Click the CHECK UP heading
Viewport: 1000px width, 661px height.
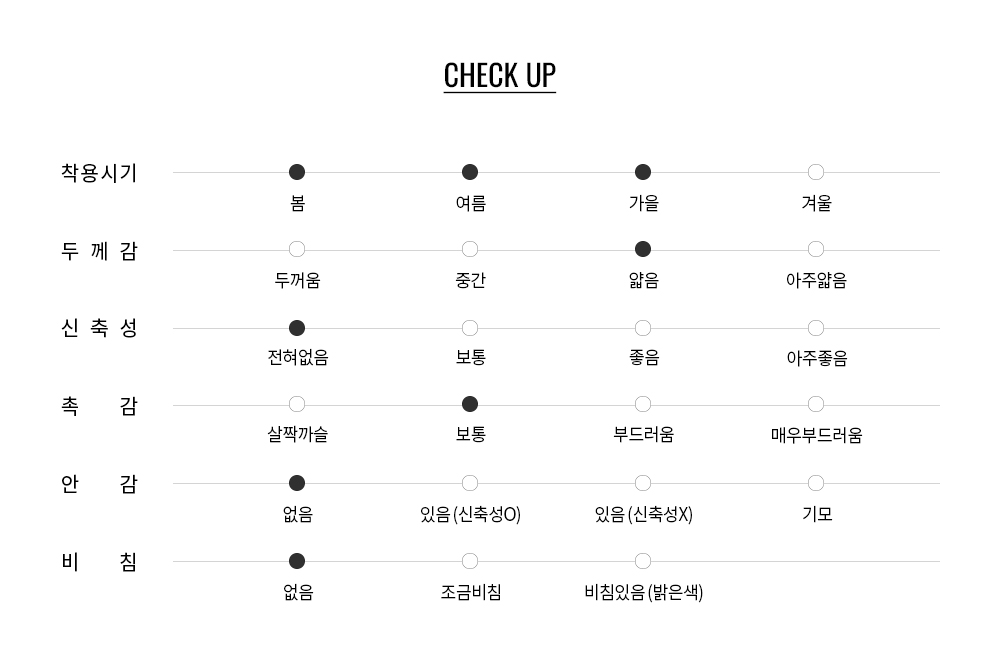(x=500, y=76)
